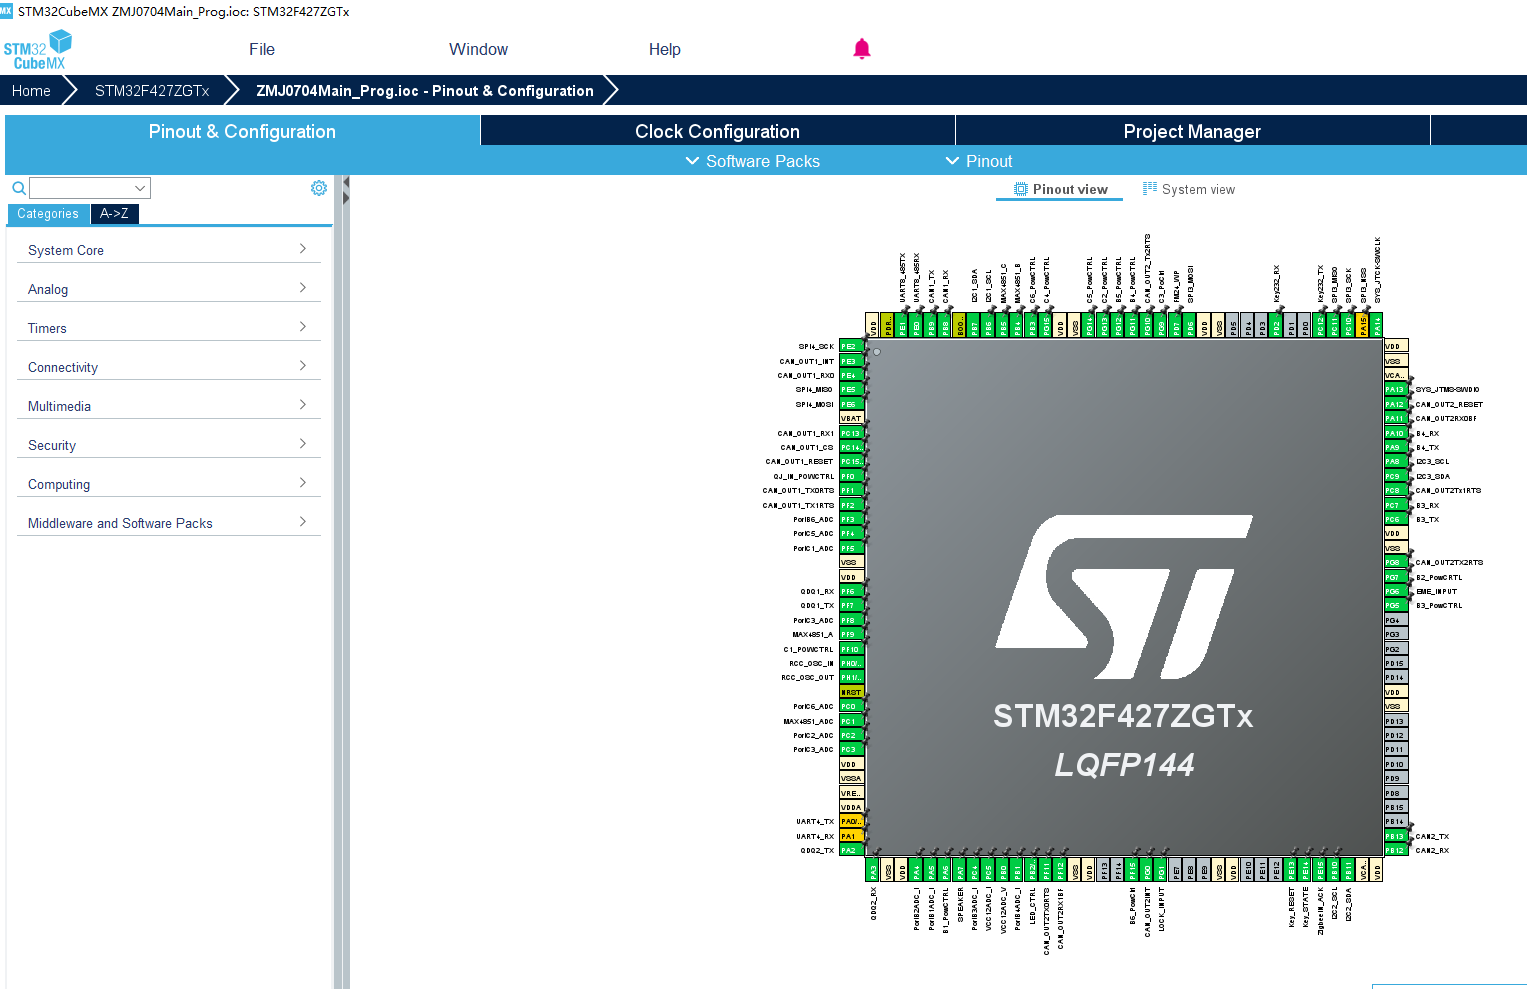This screenshot has width=1527, height=989.
Task: Select pin PC6 labeled B3_TX
Action: coord(1396,519)
